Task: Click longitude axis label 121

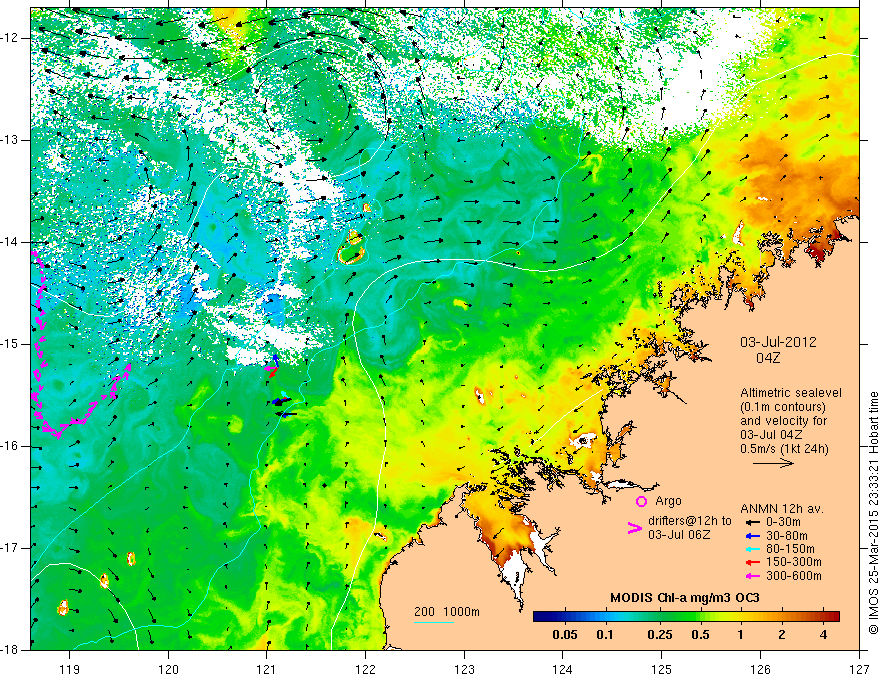Action: pyautogui.click(x=267, y=669)
